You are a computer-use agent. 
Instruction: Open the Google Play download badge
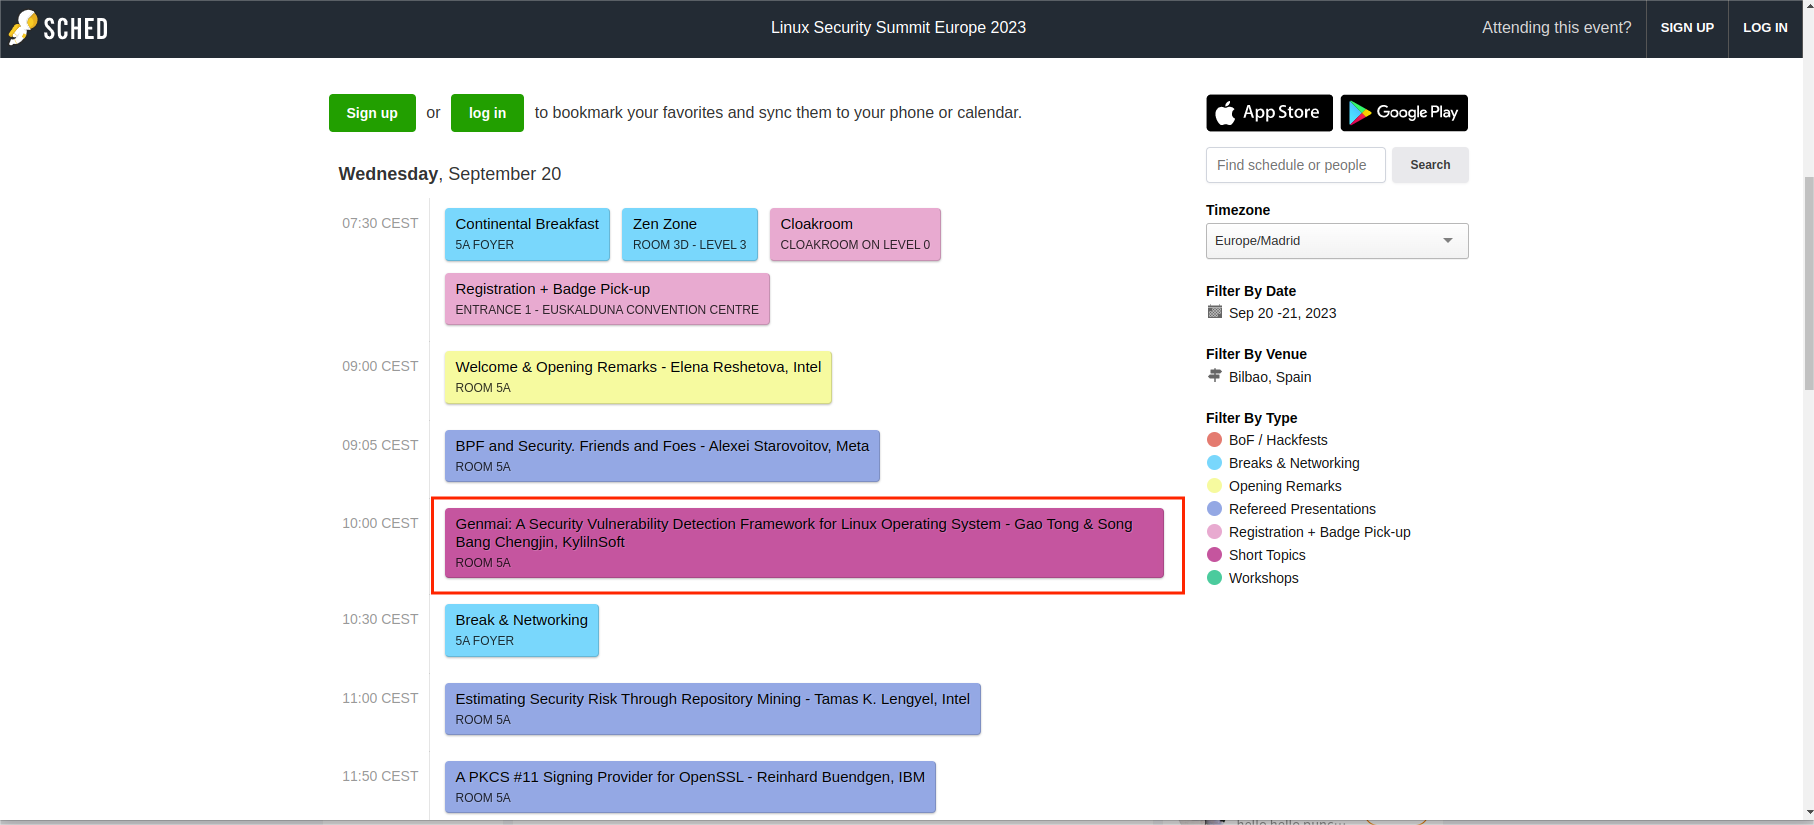pyautogui.click(x=1404, y=113)
